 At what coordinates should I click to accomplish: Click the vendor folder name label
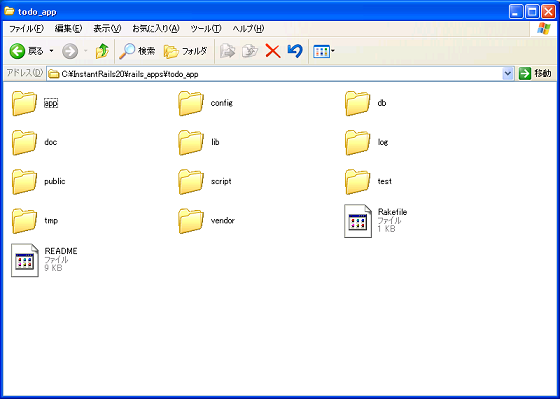222,220
